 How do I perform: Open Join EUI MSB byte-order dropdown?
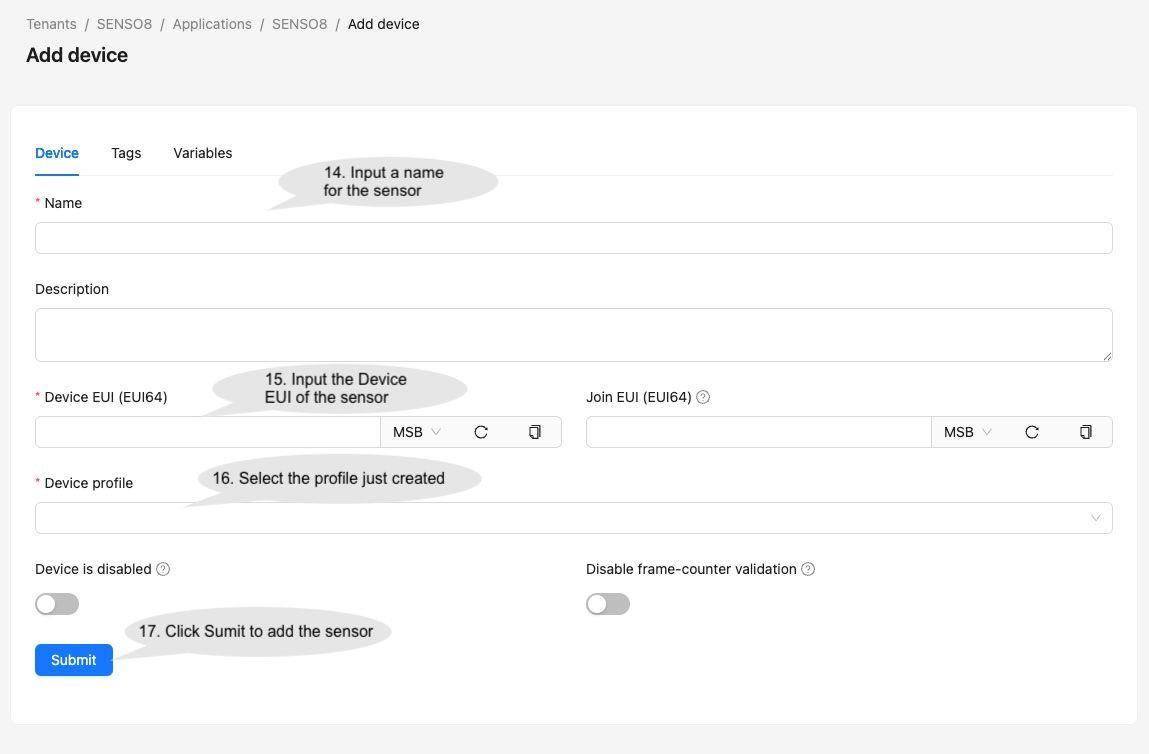click(x=968, y=432)
